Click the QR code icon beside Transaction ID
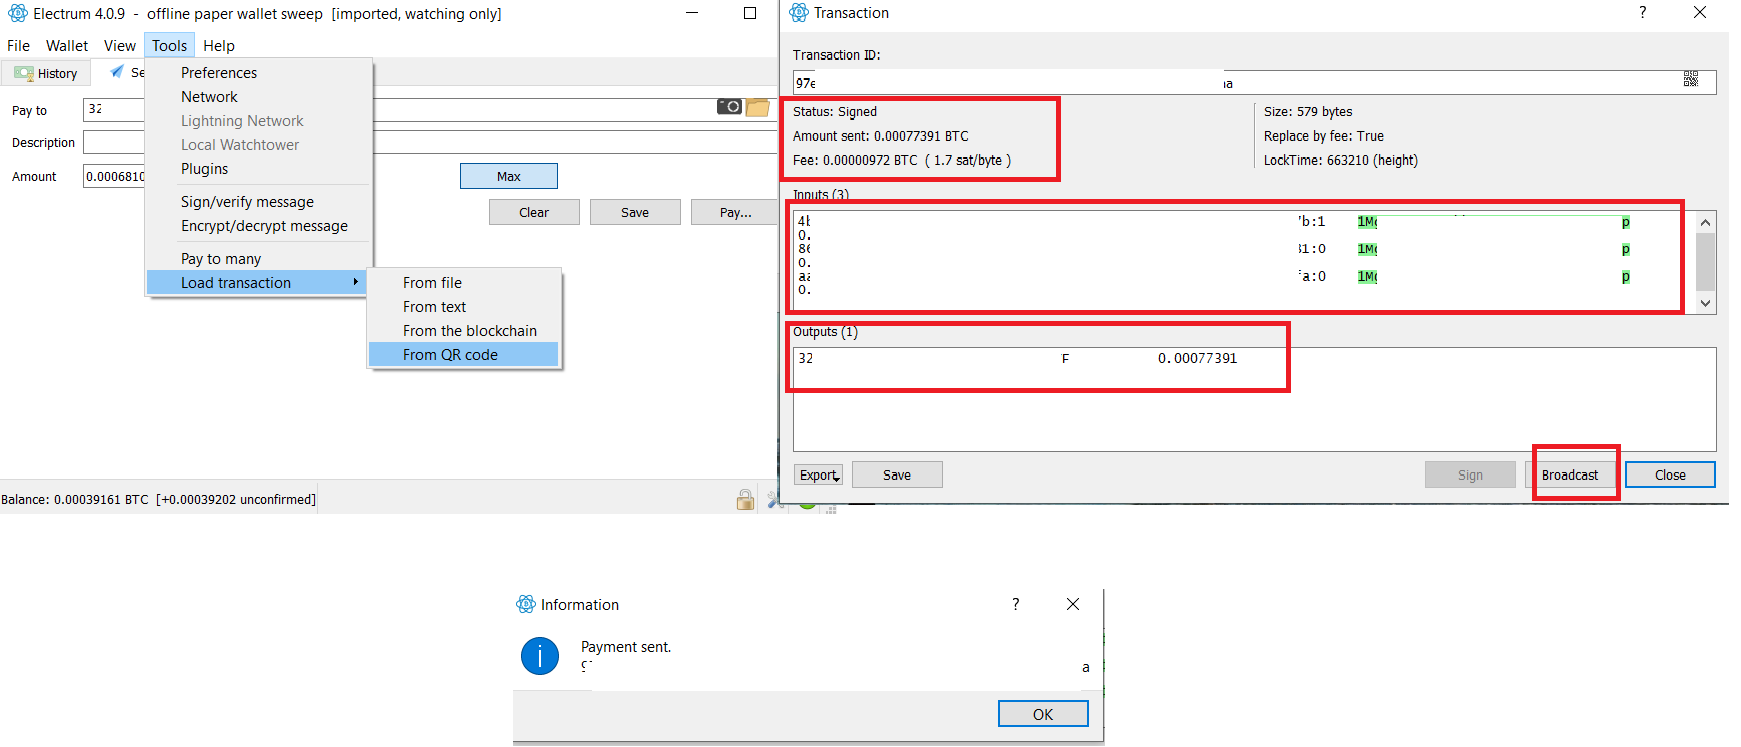1741x747 pixels. pyautogui.click(x=1691, y=79)
